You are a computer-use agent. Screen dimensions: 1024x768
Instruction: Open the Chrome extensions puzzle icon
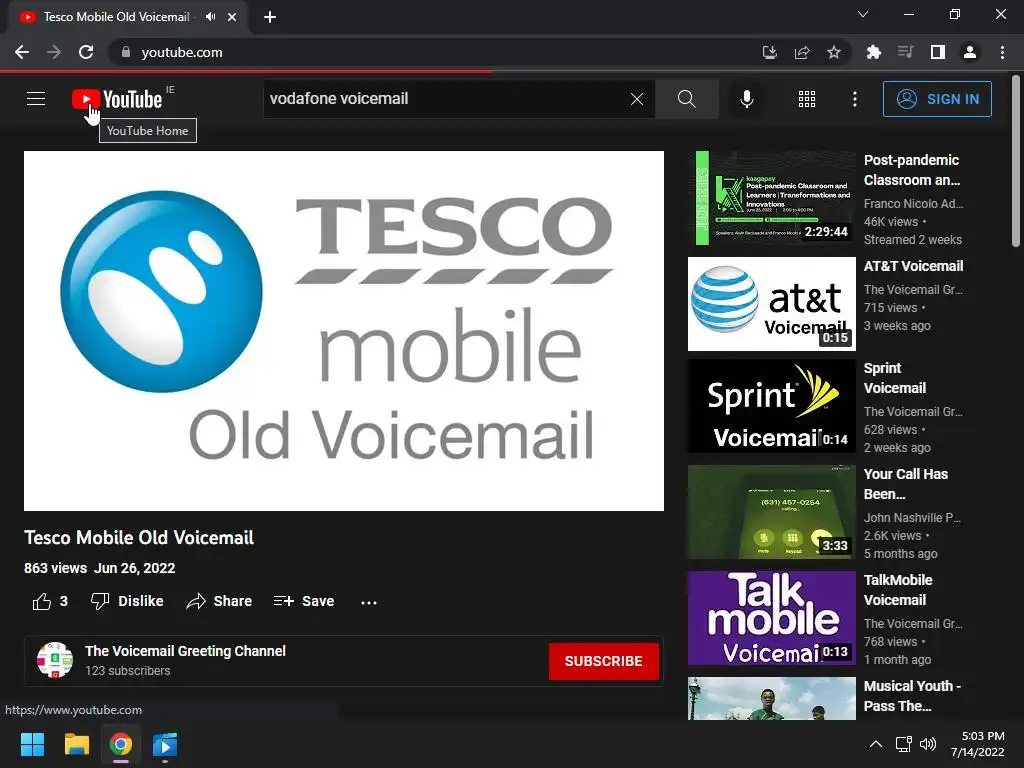(873, 52)
